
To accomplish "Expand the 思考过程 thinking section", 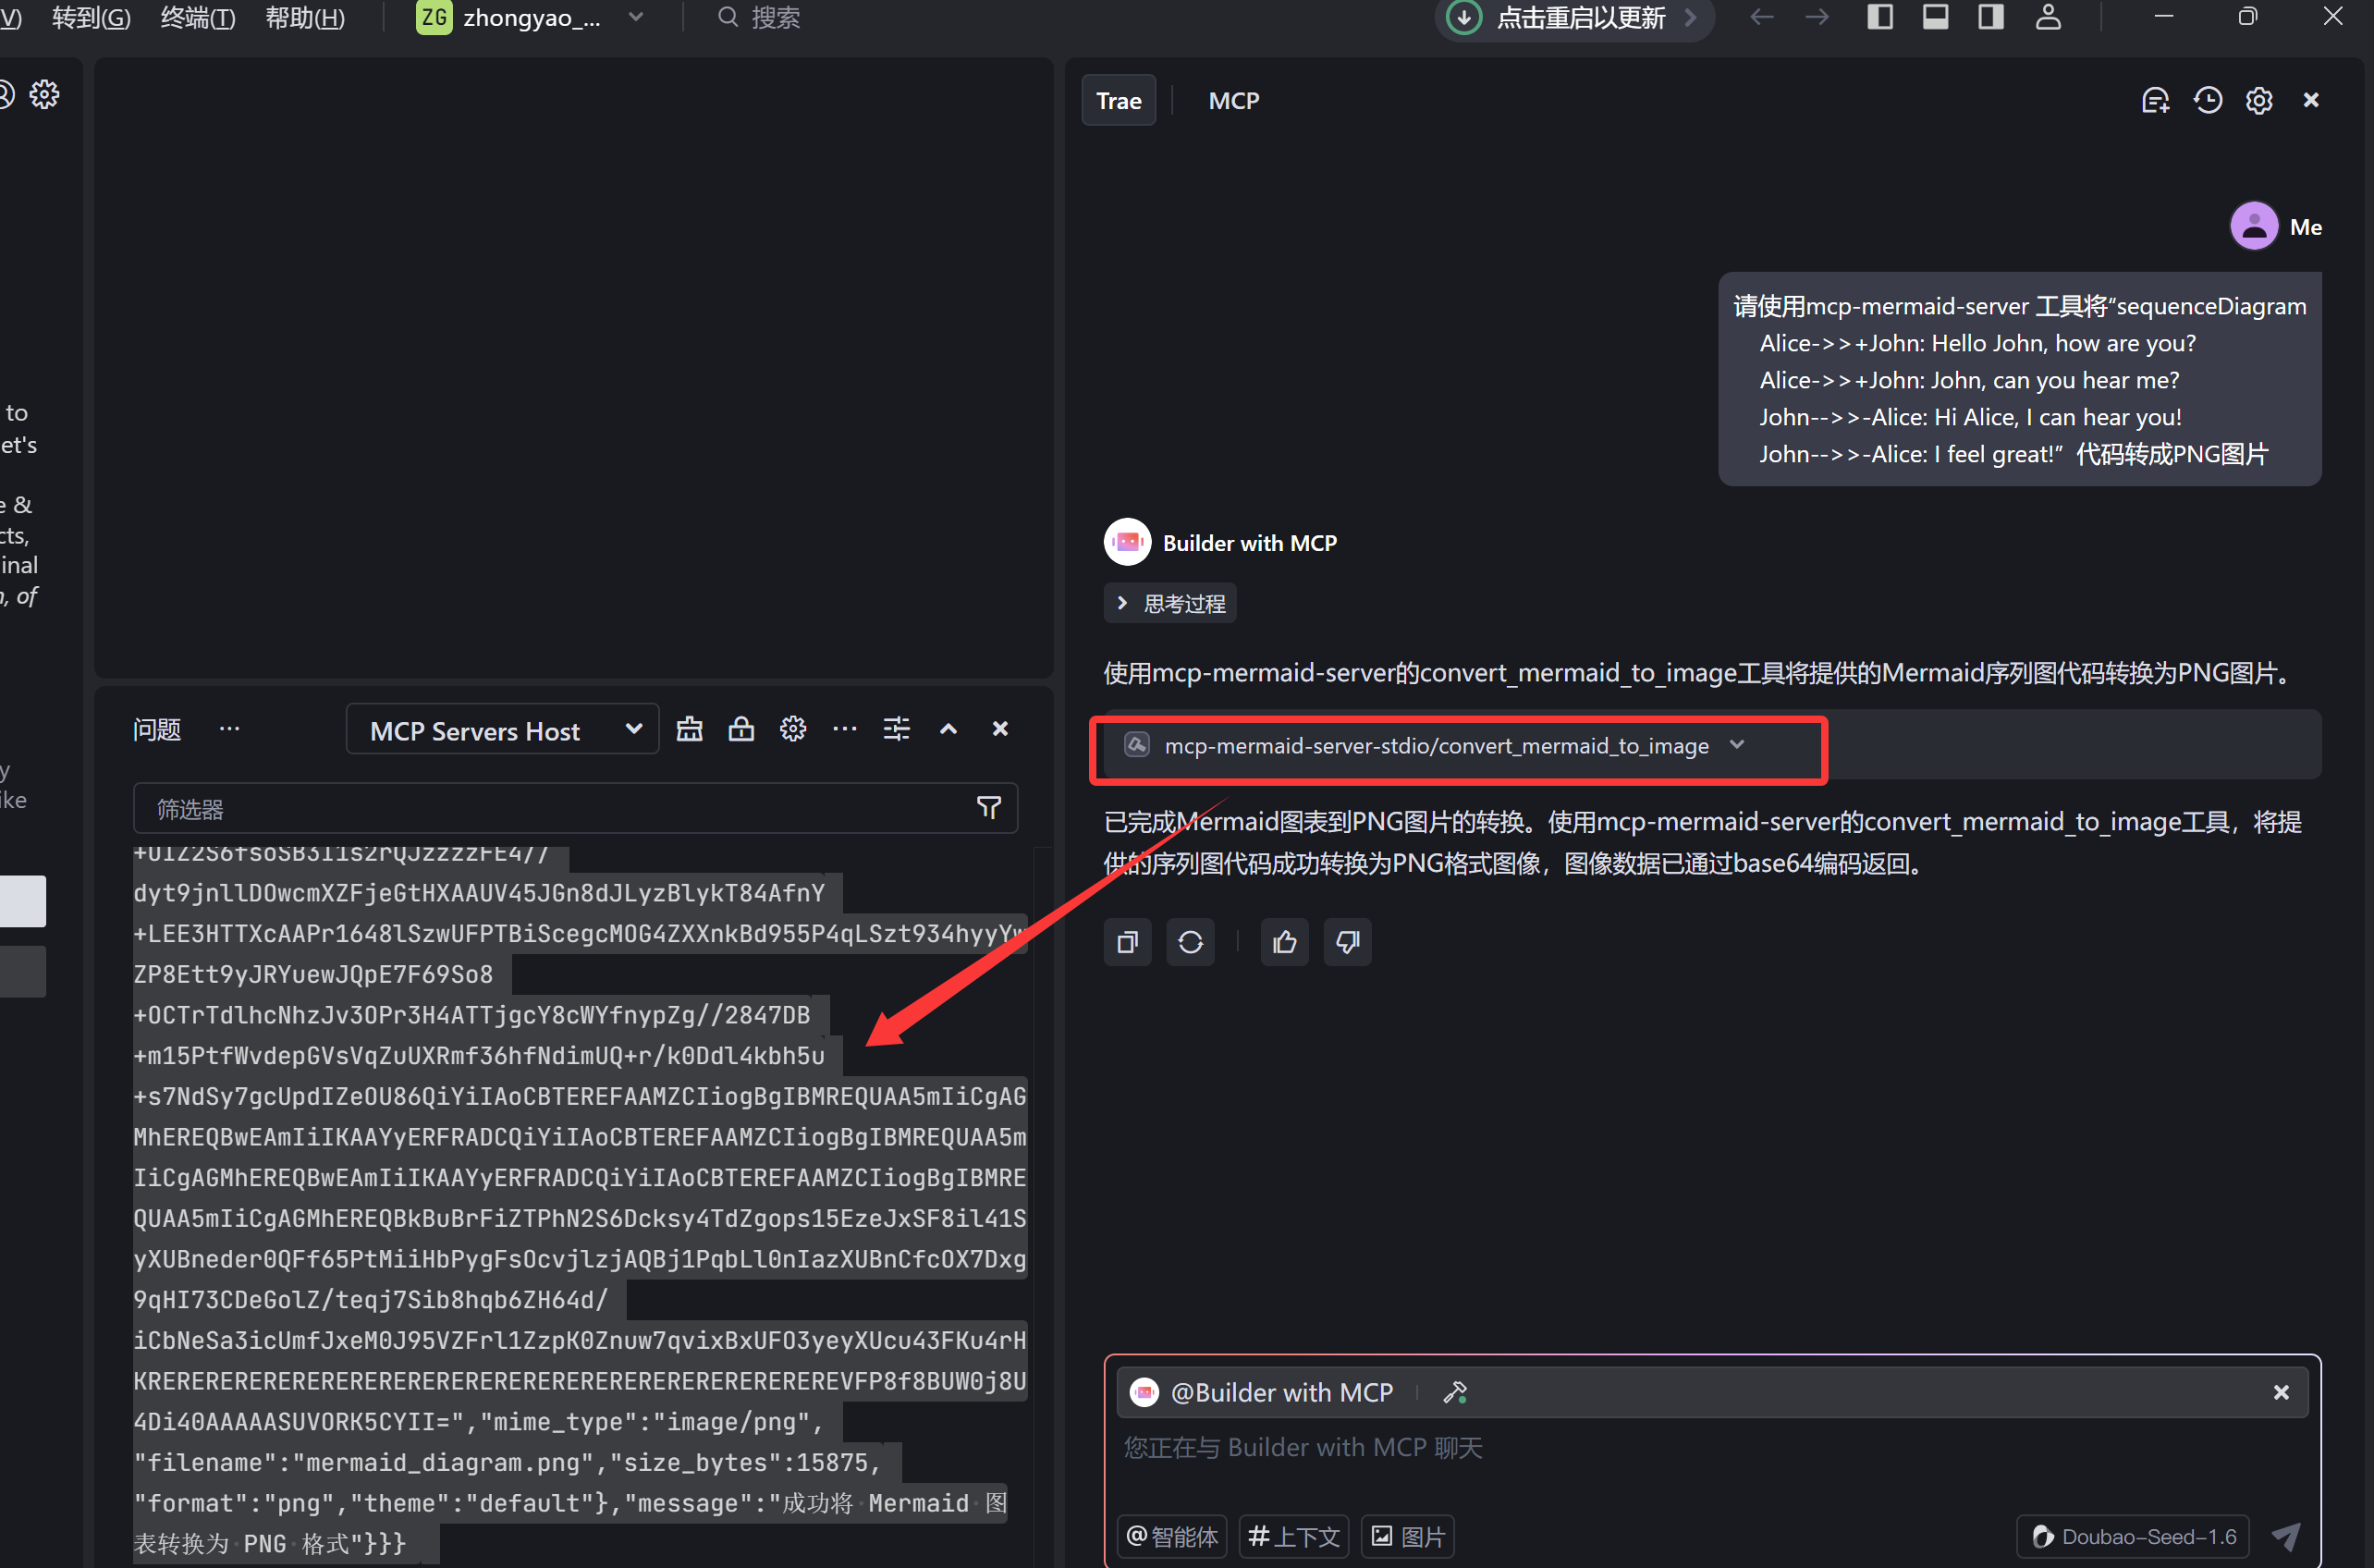I will (x=1170, y=602).
